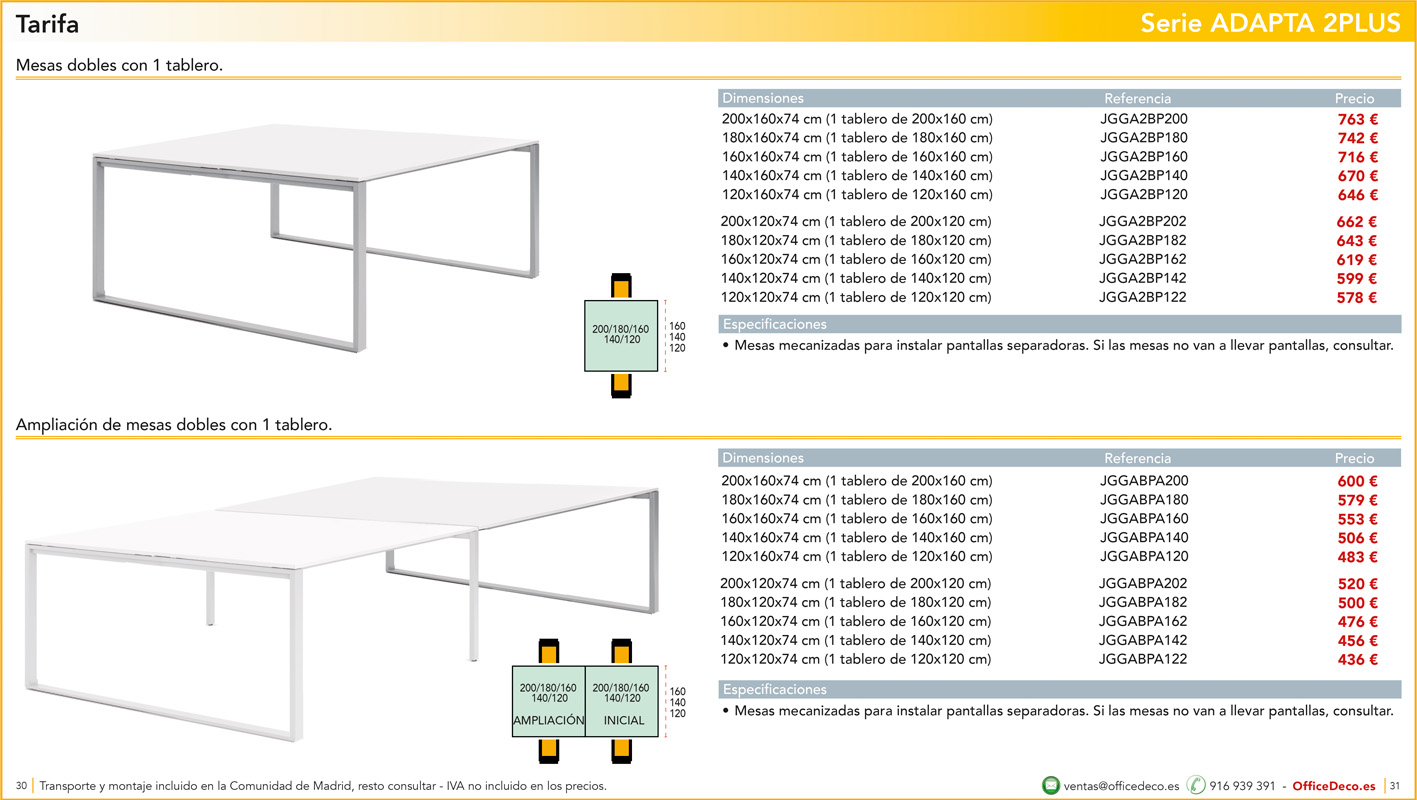Select row 160x120x74 cm reference JGGA2BP162
This screenshot has height=800, width=1417.
click(1049, 259)
